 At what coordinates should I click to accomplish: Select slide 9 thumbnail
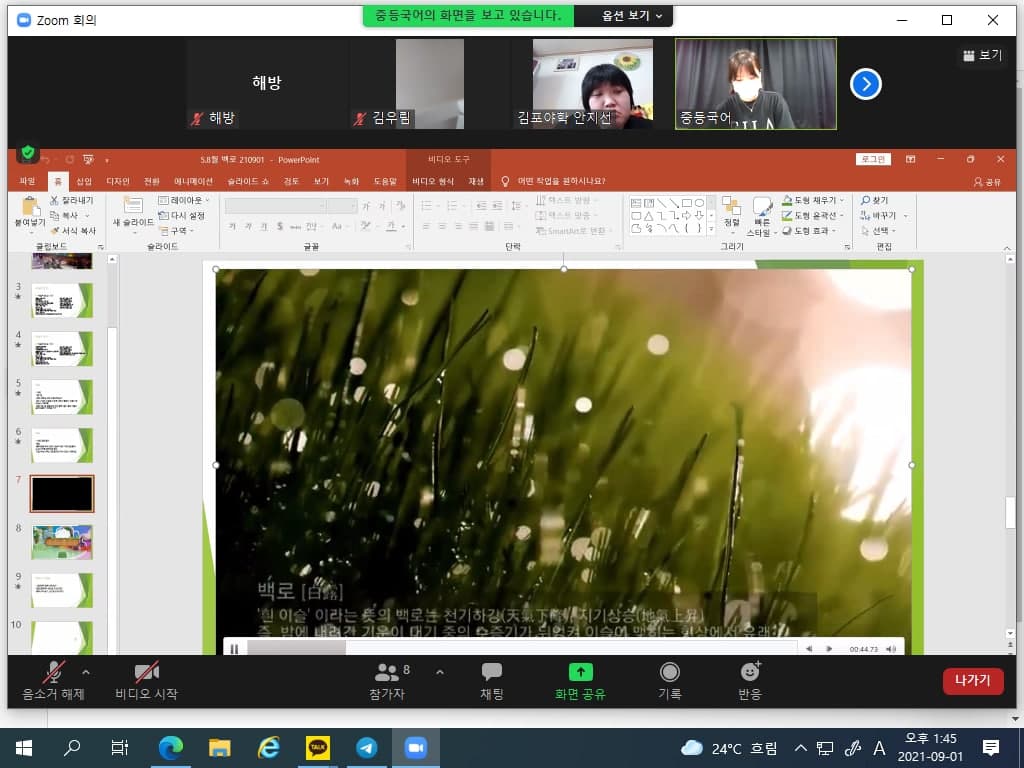[62, 590]
